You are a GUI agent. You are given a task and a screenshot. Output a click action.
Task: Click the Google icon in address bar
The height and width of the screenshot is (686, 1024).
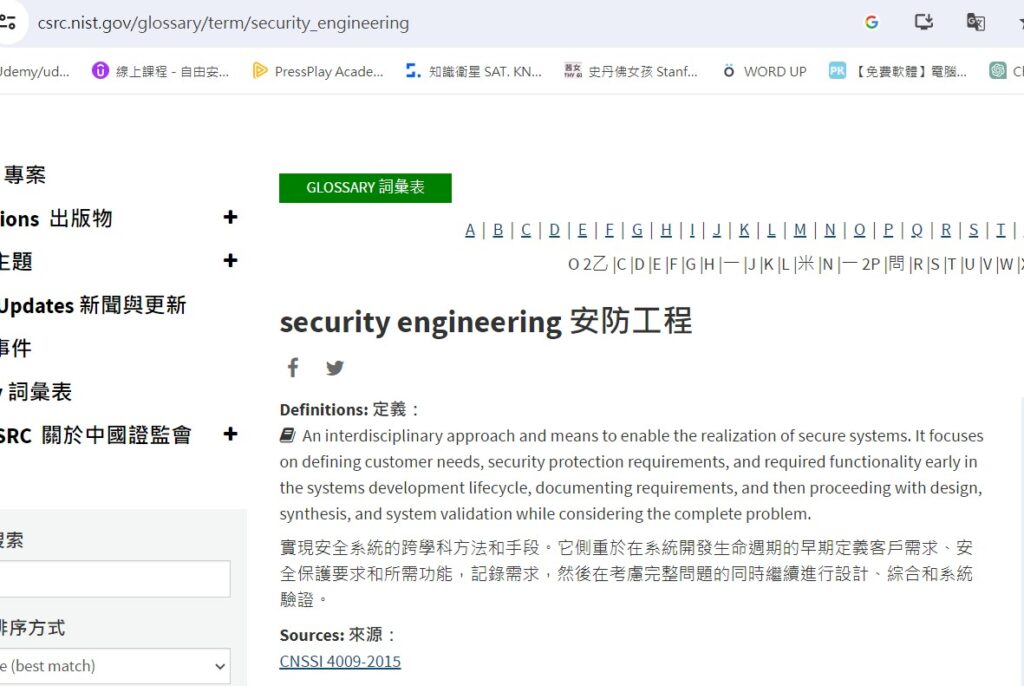pyautogui.click(x=871, y=22)
